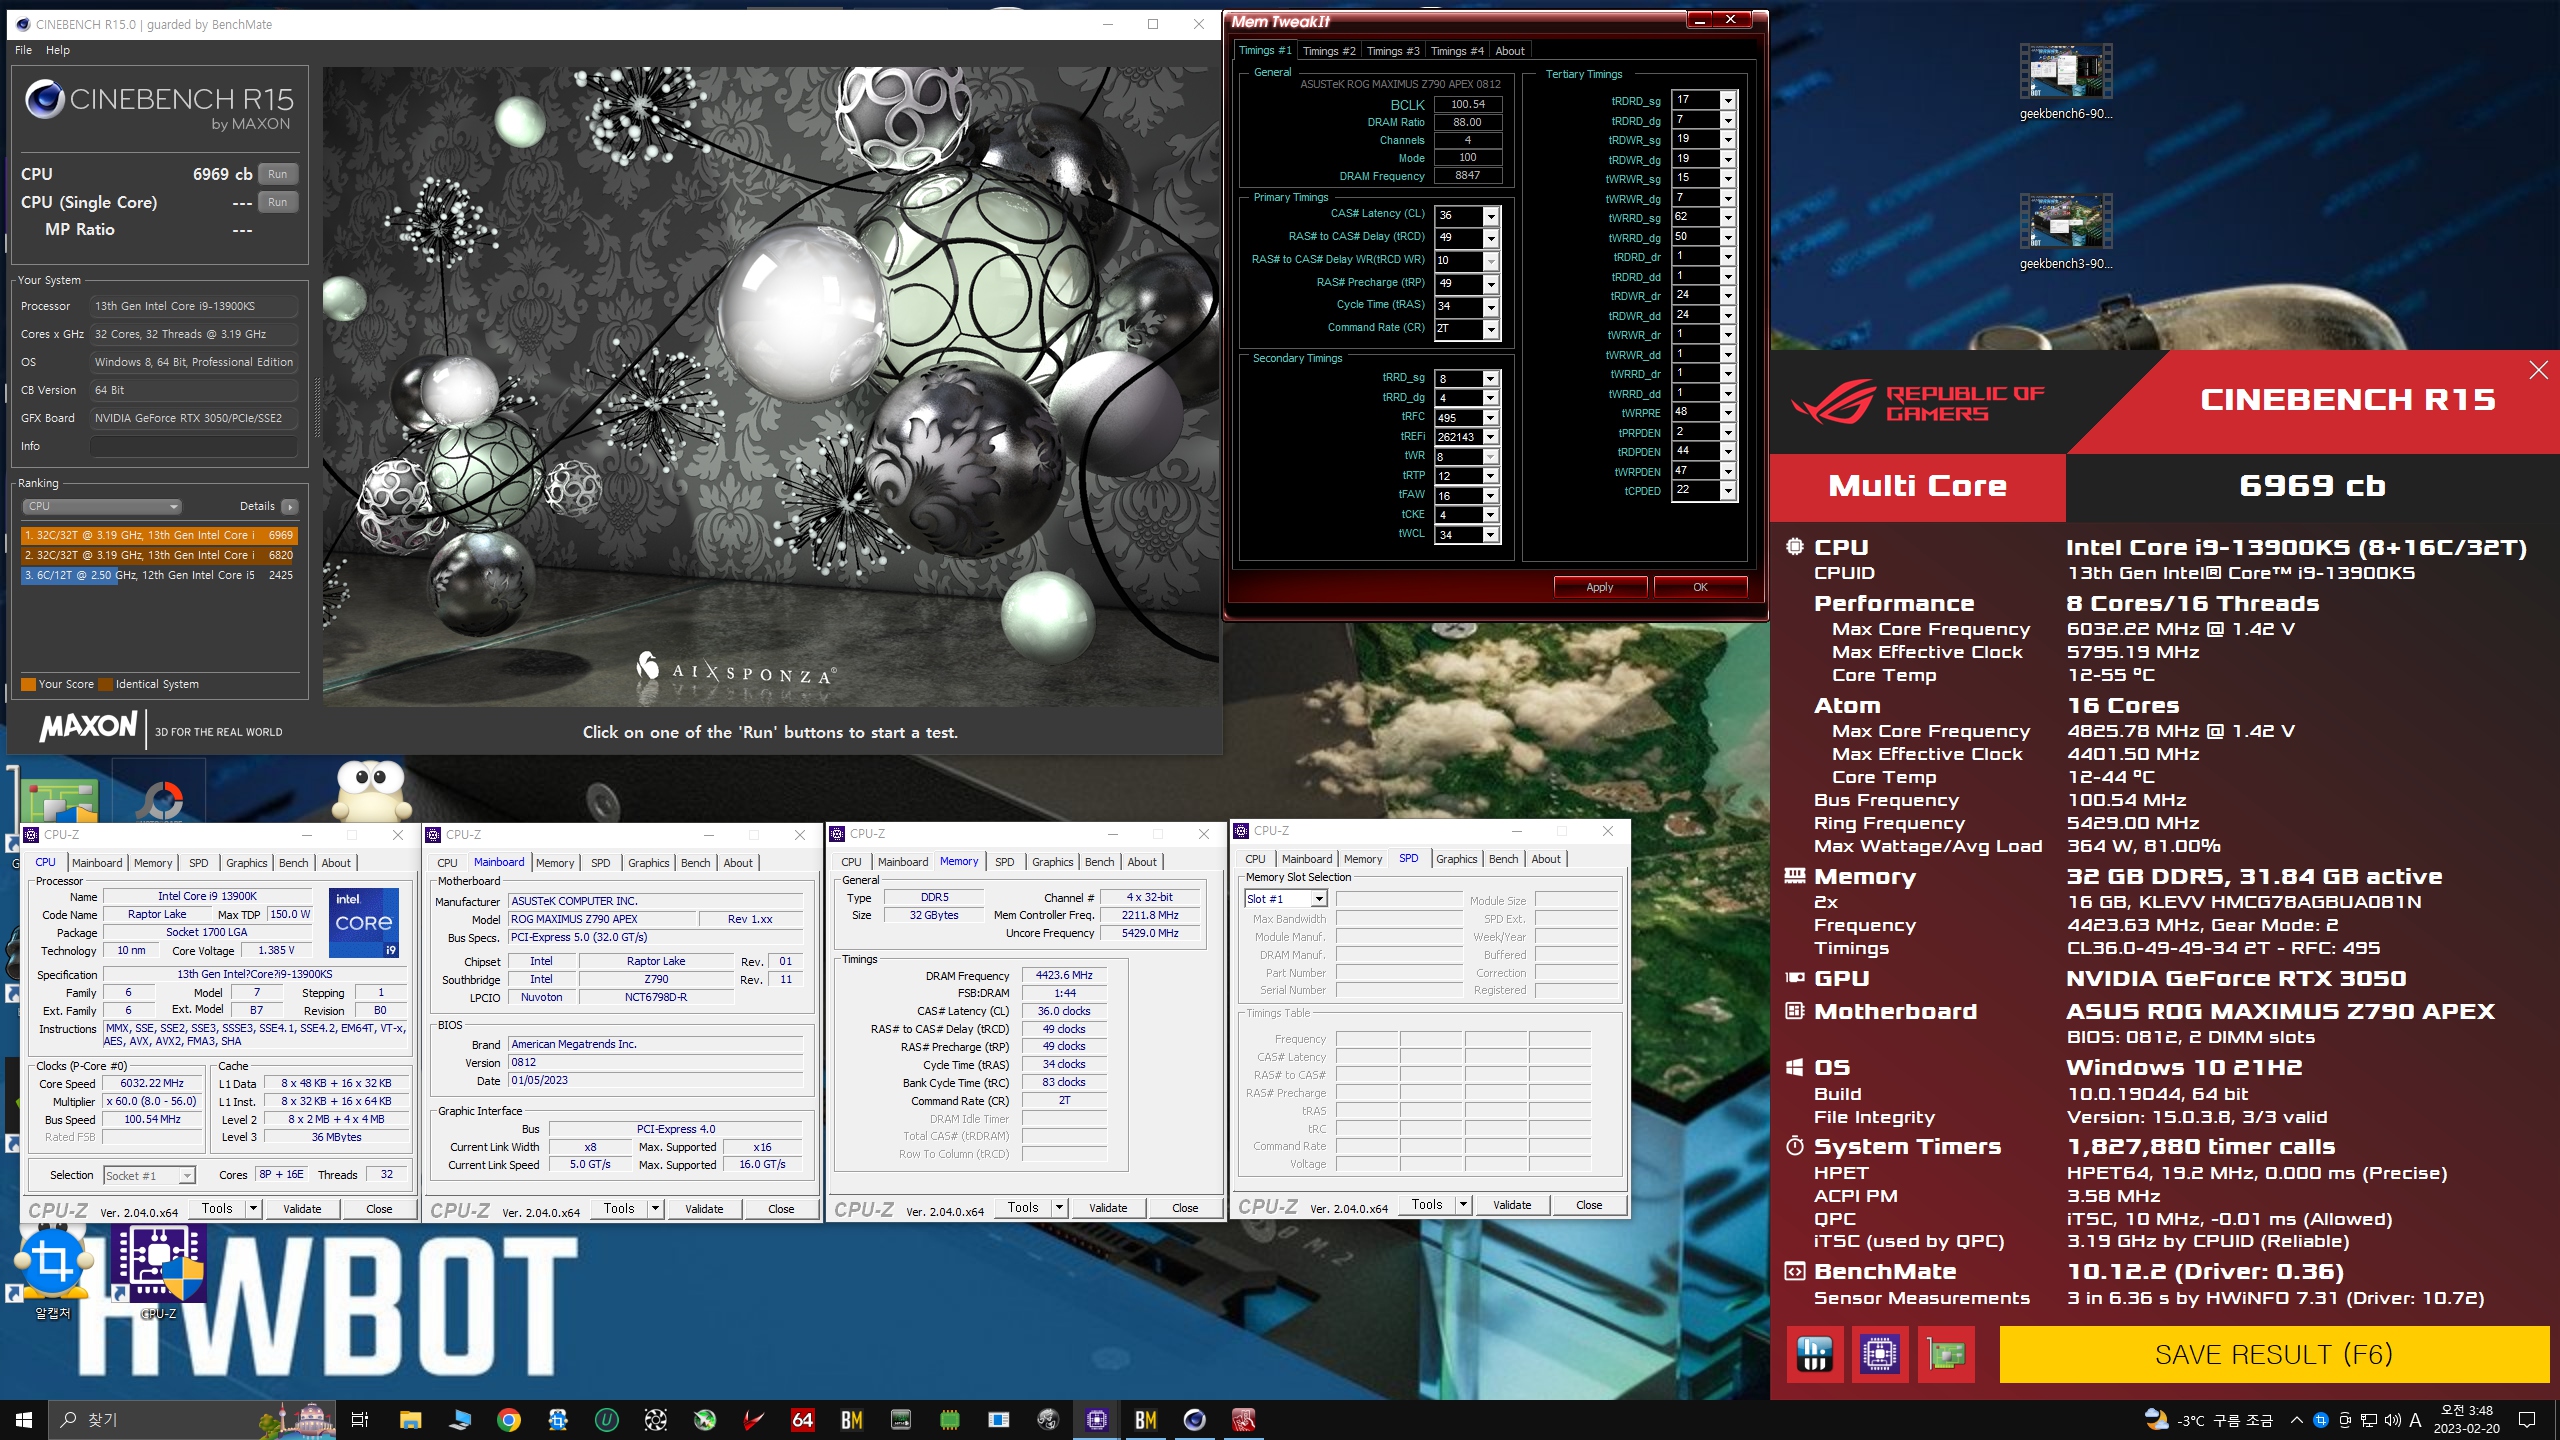Image resolution: width=2560 pixels, height=1440 pixels.
Task: Launch Google Chrome from the taskbar
Action: tap(509, 1420)
